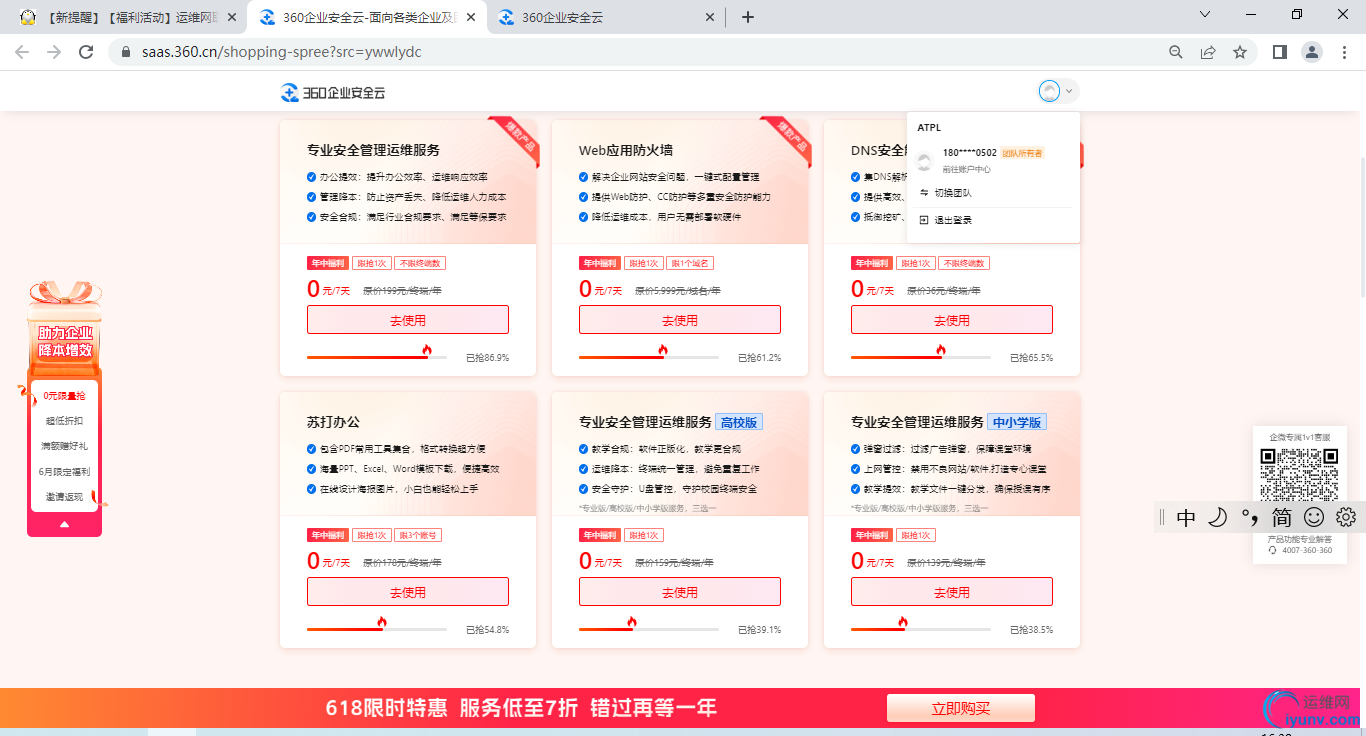Click 去使用 under Web应用防火墙
This screenshot has height=736, width=1366.
click(x=680, y=320)
